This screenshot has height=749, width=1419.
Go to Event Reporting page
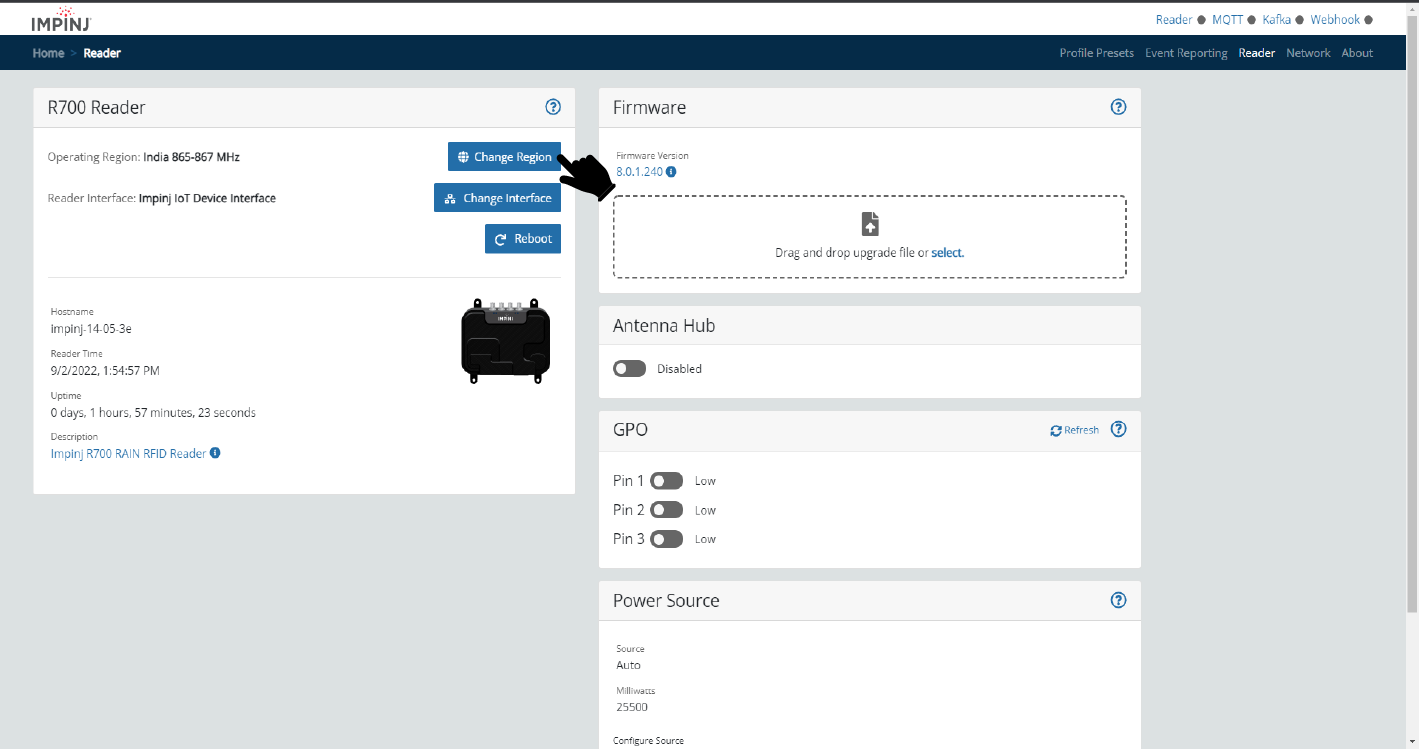[x=1185, y=53]
